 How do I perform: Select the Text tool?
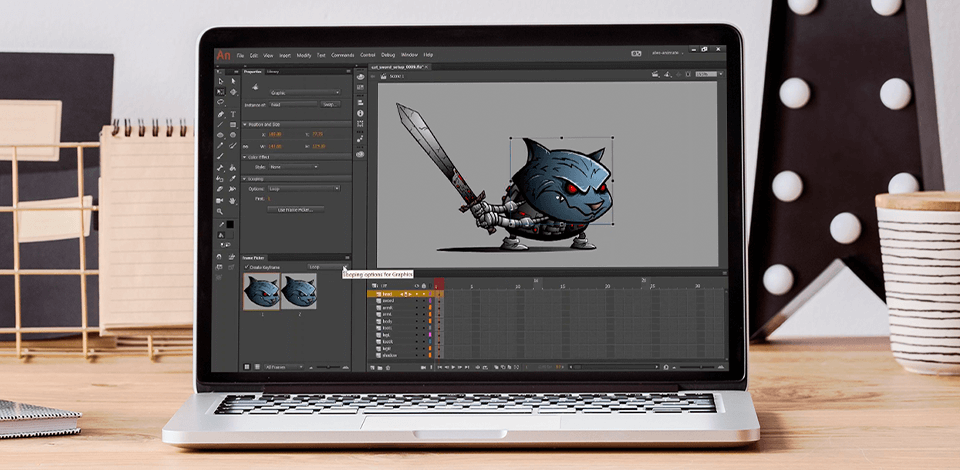[x=233, y=114]
